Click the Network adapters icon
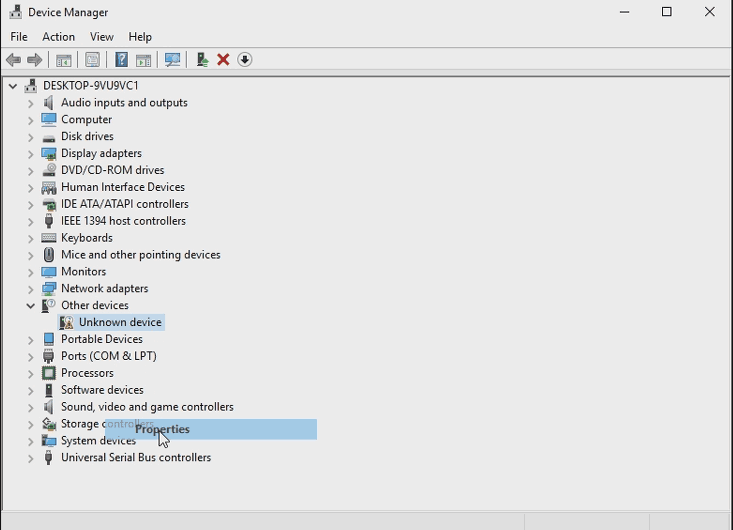Viewport: 733px width, 530px height. (49, 288)
